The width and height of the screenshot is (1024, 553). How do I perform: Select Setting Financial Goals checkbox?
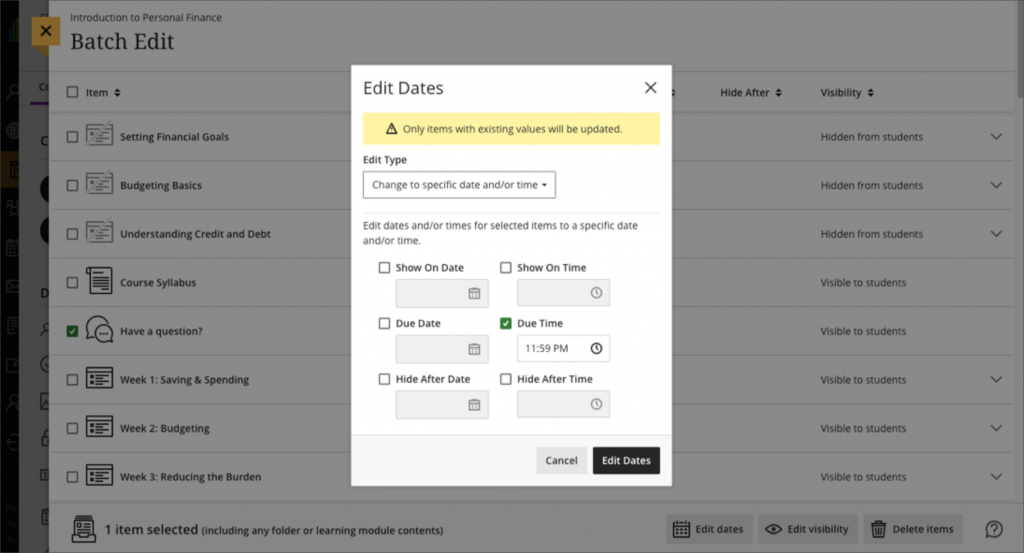[72, 137]
